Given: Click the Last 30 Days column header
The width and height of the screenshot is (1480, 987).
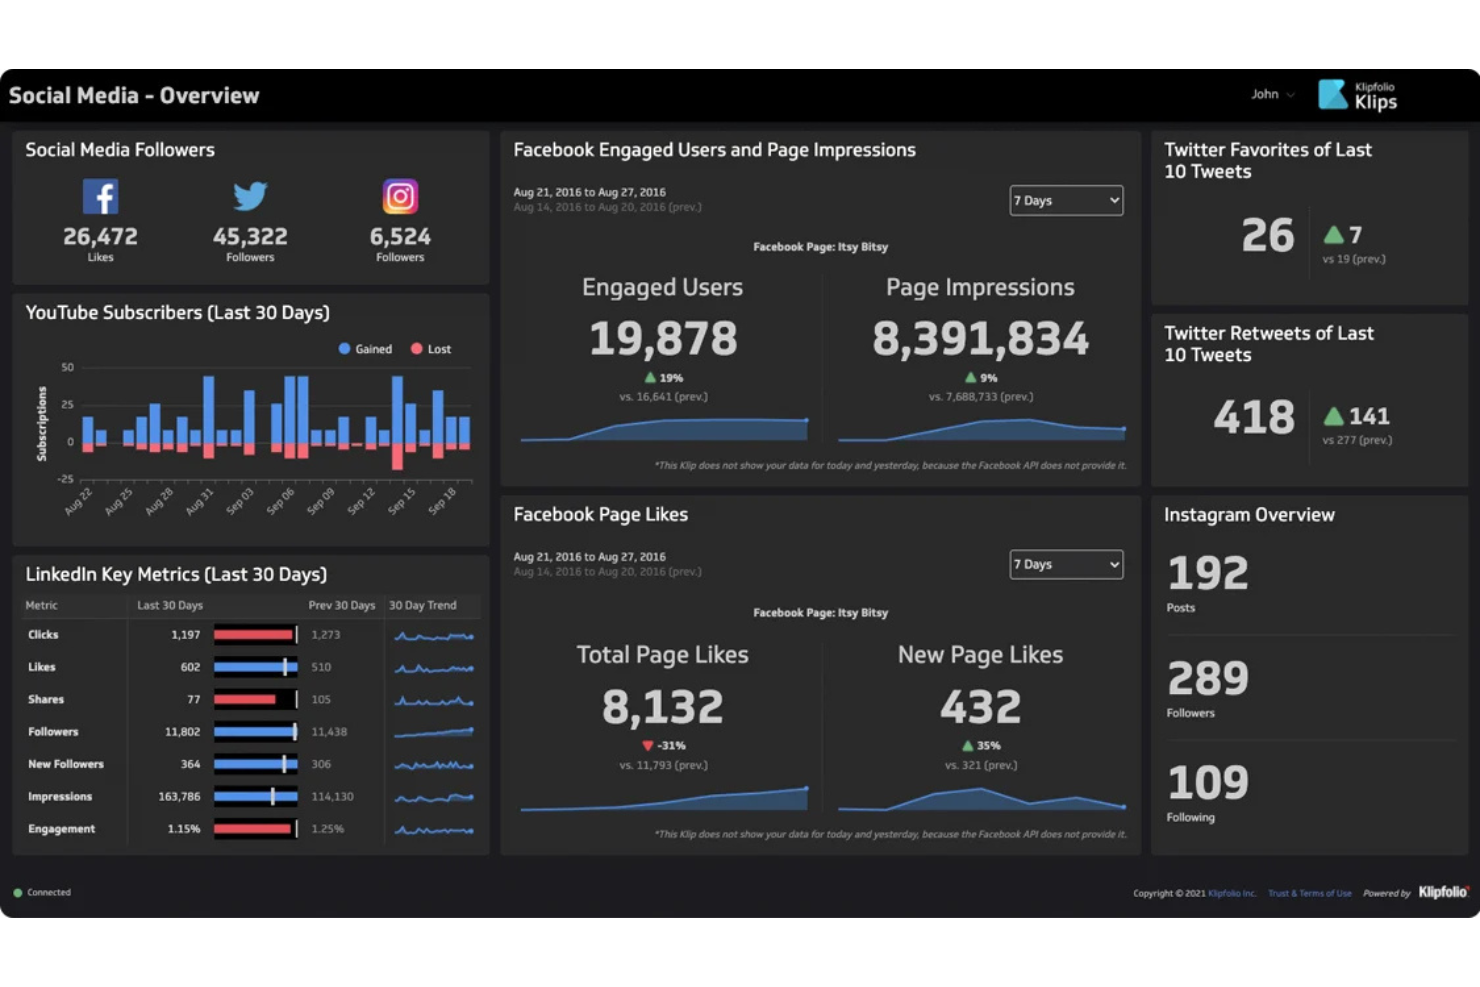Looking at the screenshot, I should coord(170,605).
